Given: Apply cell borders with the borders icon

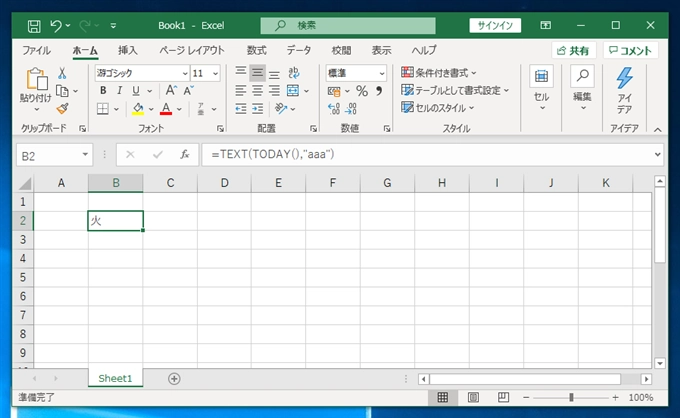Looking at the screenshot, I should pyautogui.click(x=103, y=109).
